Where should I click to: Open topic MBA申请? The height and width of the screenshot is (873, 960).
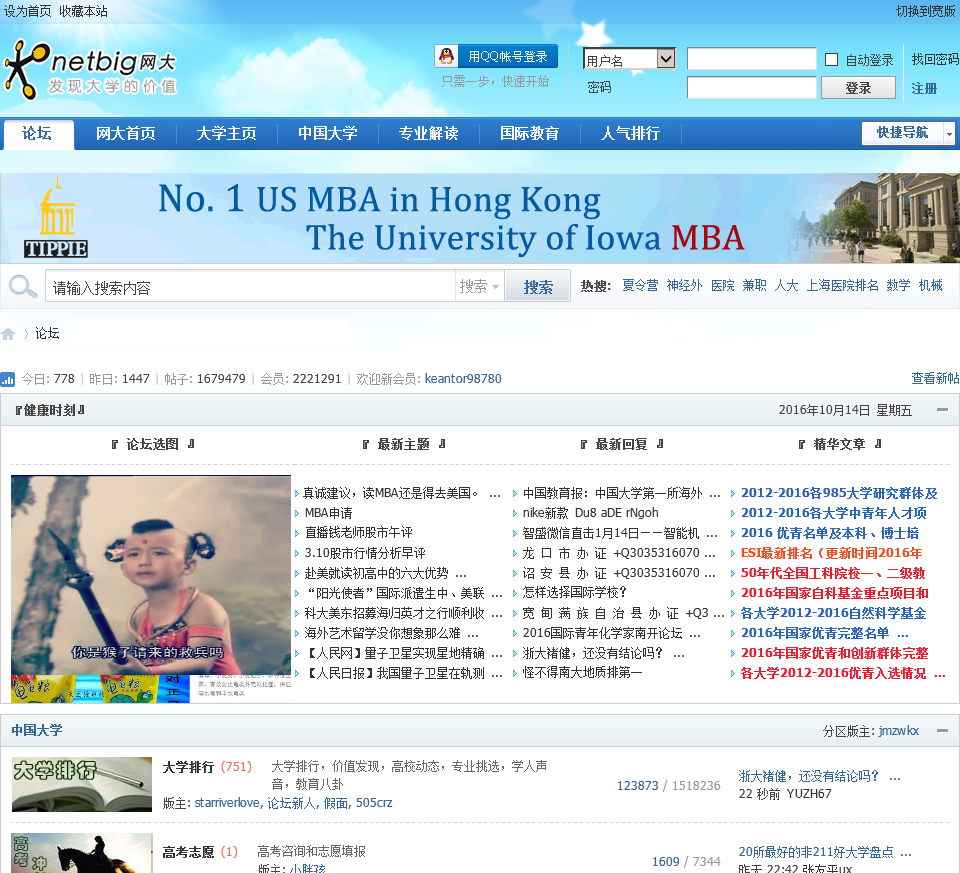click(328, 513)
